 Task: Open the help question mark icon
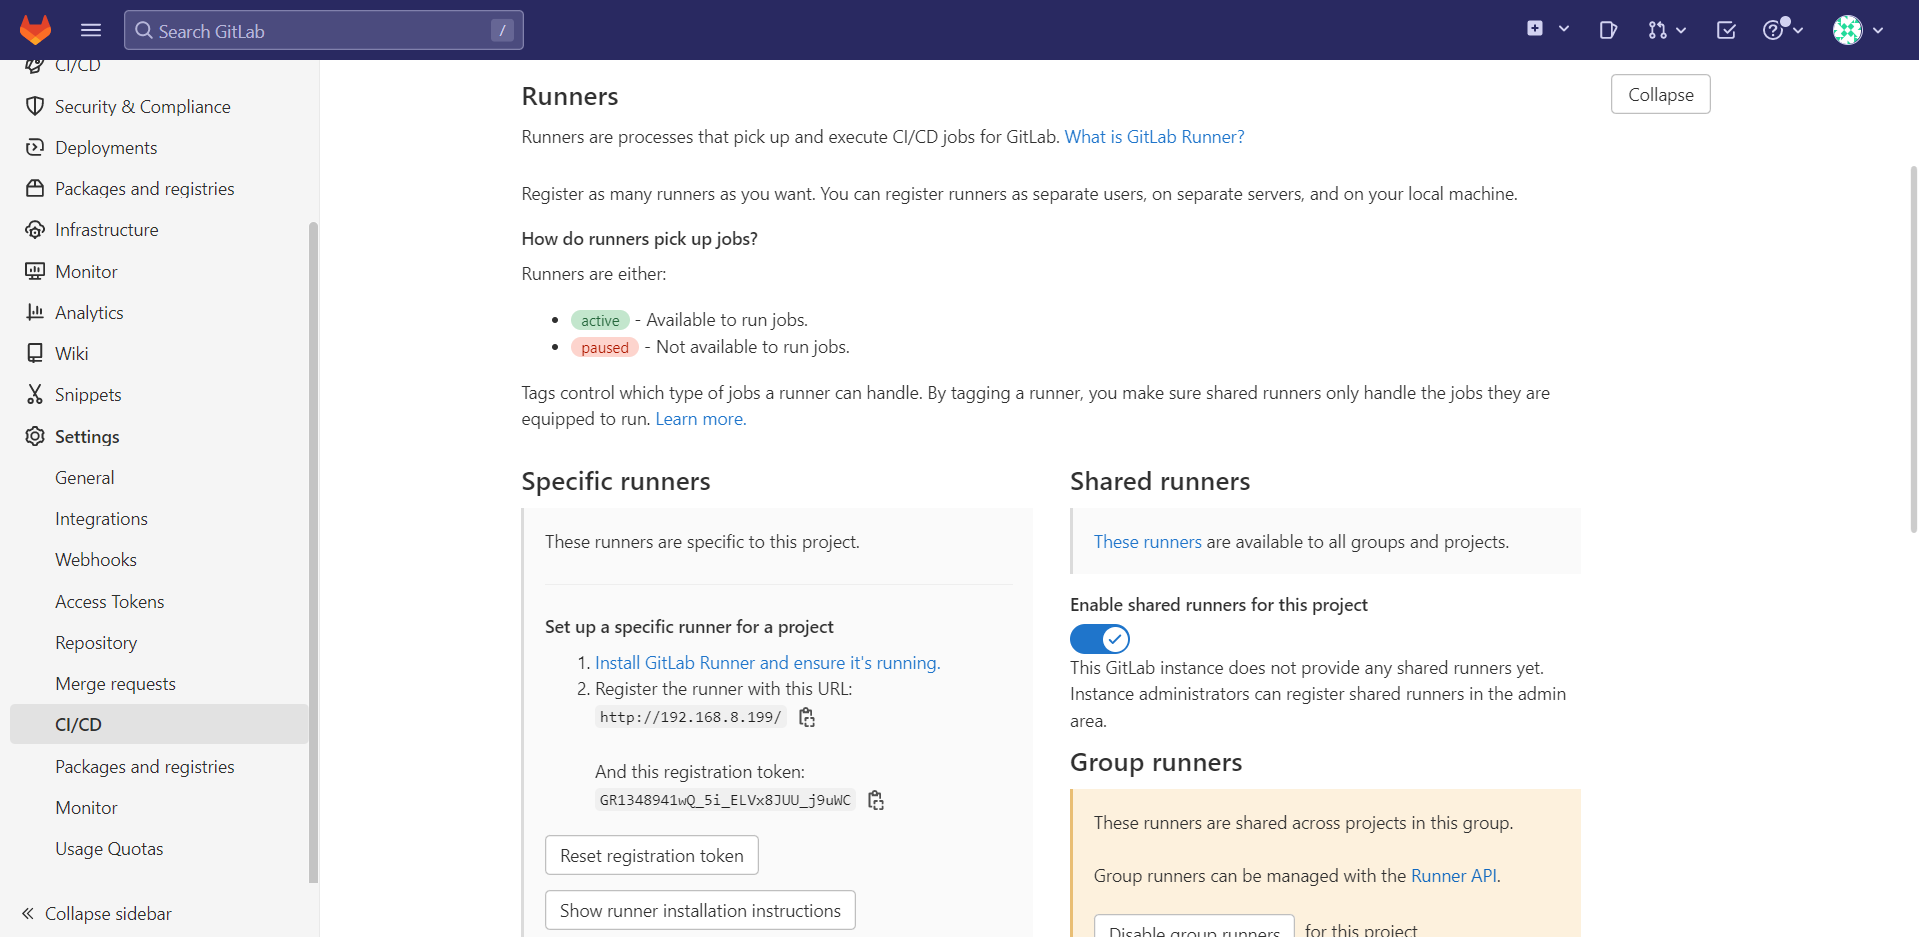[x=1773, y=30]
